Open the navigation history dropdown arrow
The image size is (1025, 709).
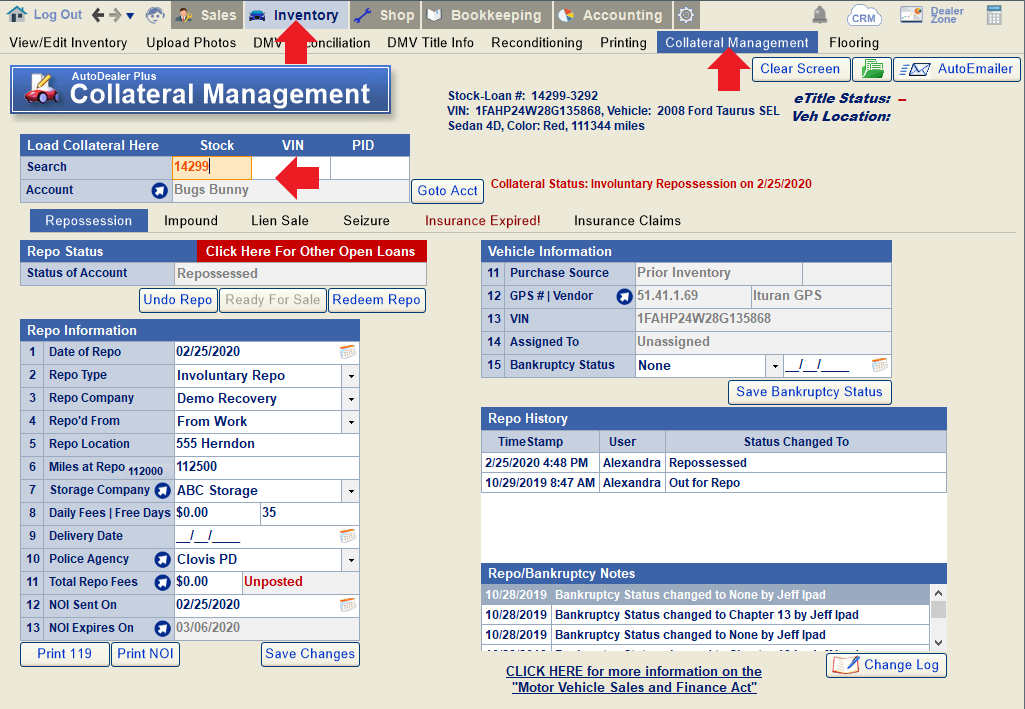pos(130,16)
